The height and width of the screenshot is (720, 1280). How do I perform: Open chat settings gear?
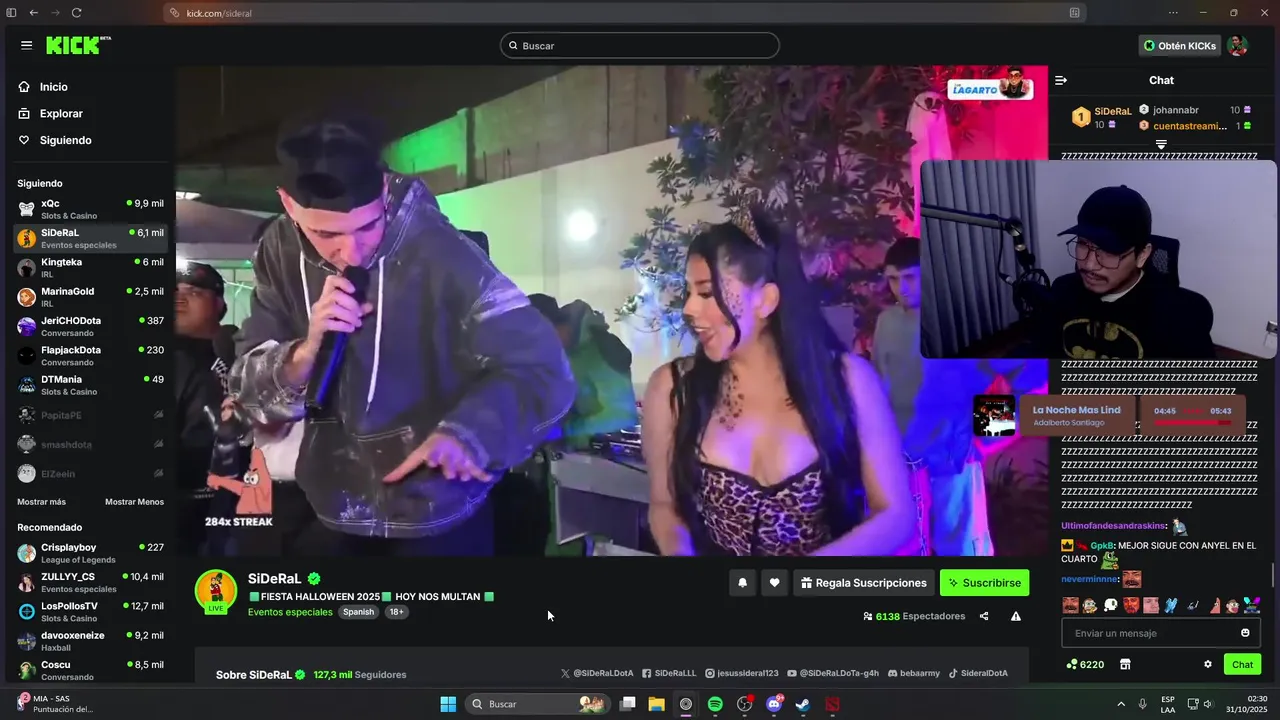(x=1208, y=665)
